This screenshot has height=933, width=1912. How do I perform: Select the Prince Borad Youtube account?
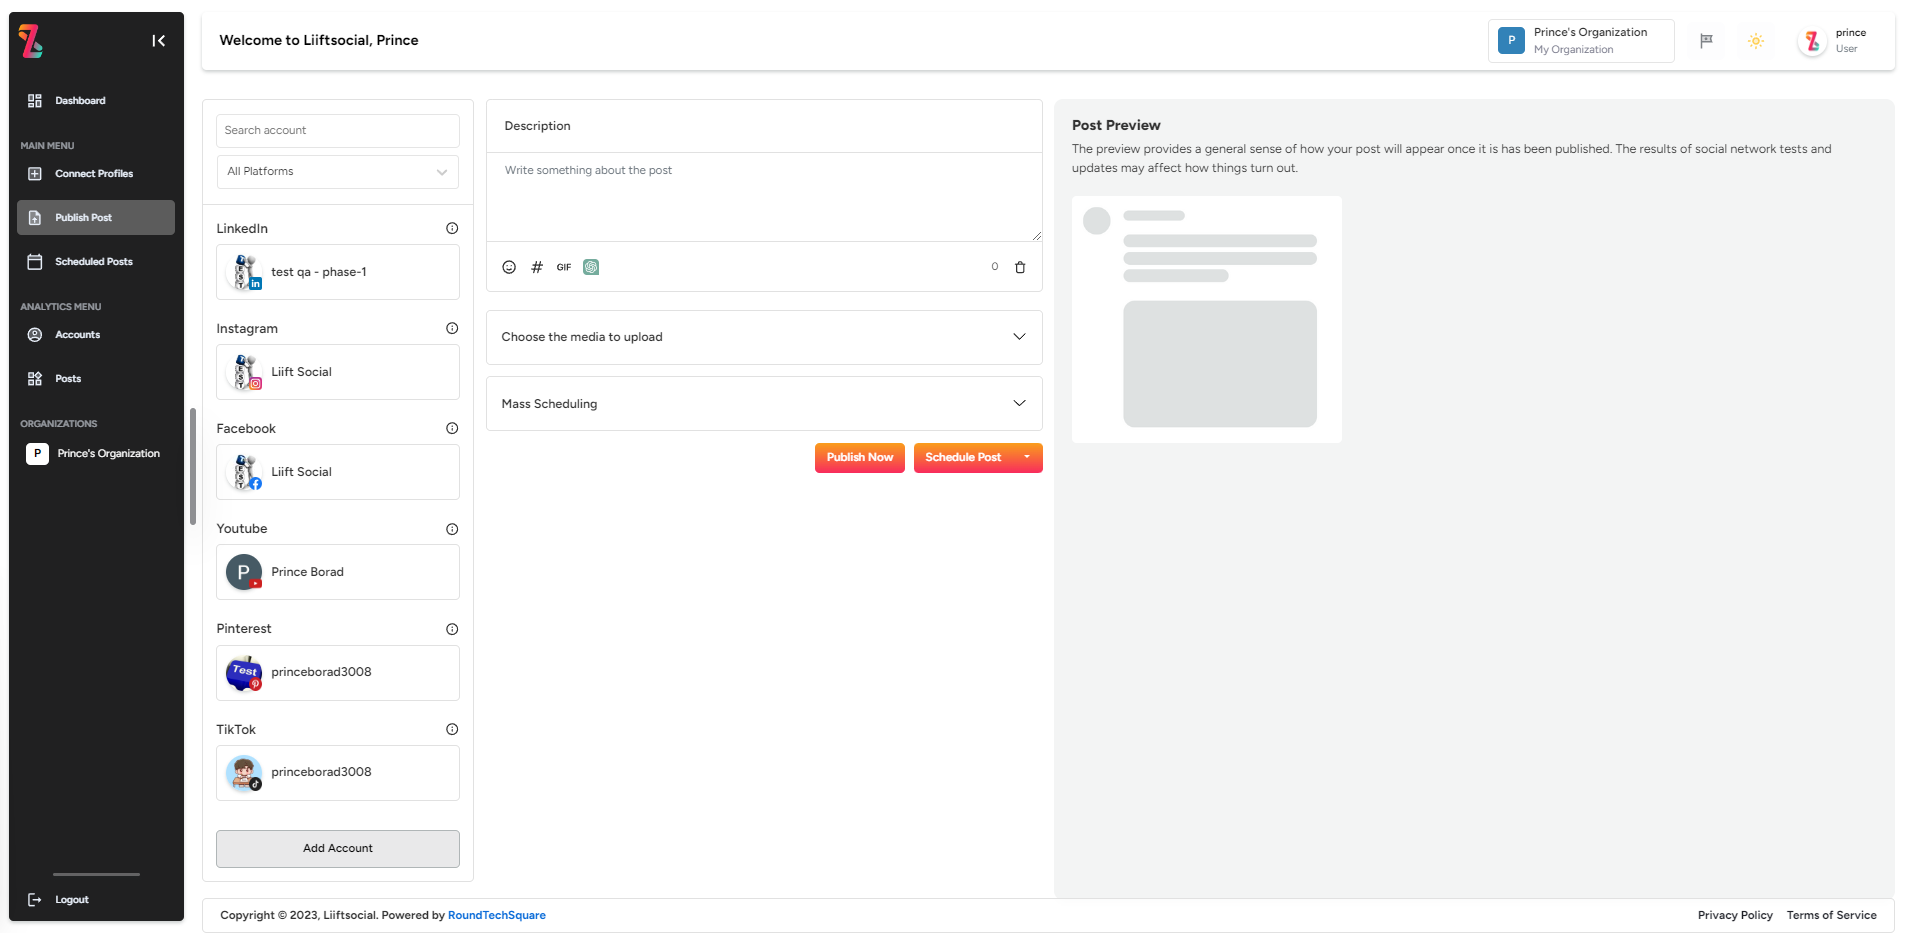[x=337, y=571]
